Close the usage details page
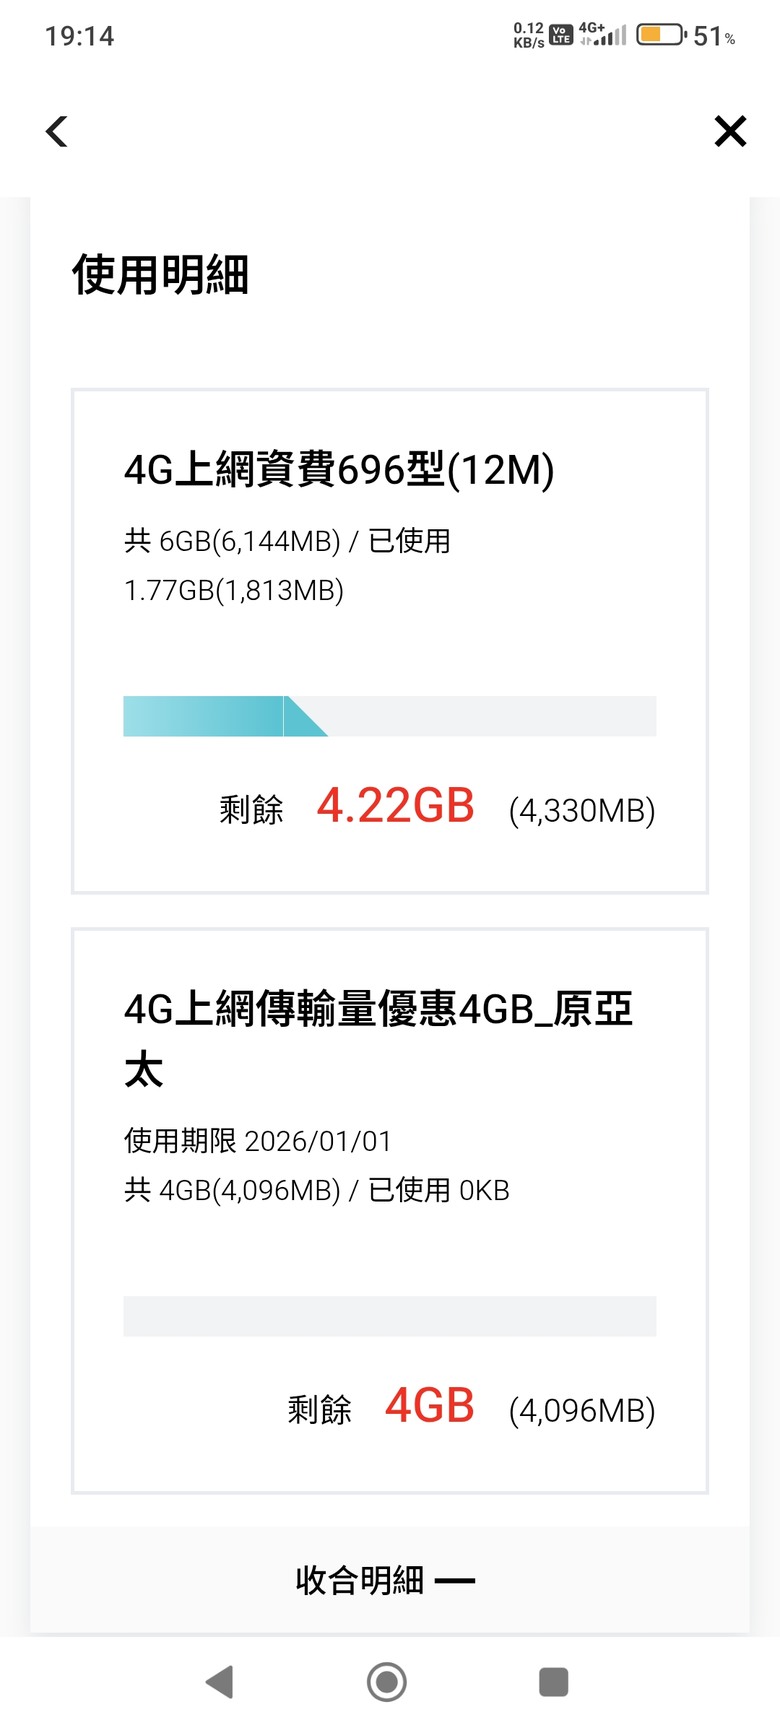 point(730,131)
